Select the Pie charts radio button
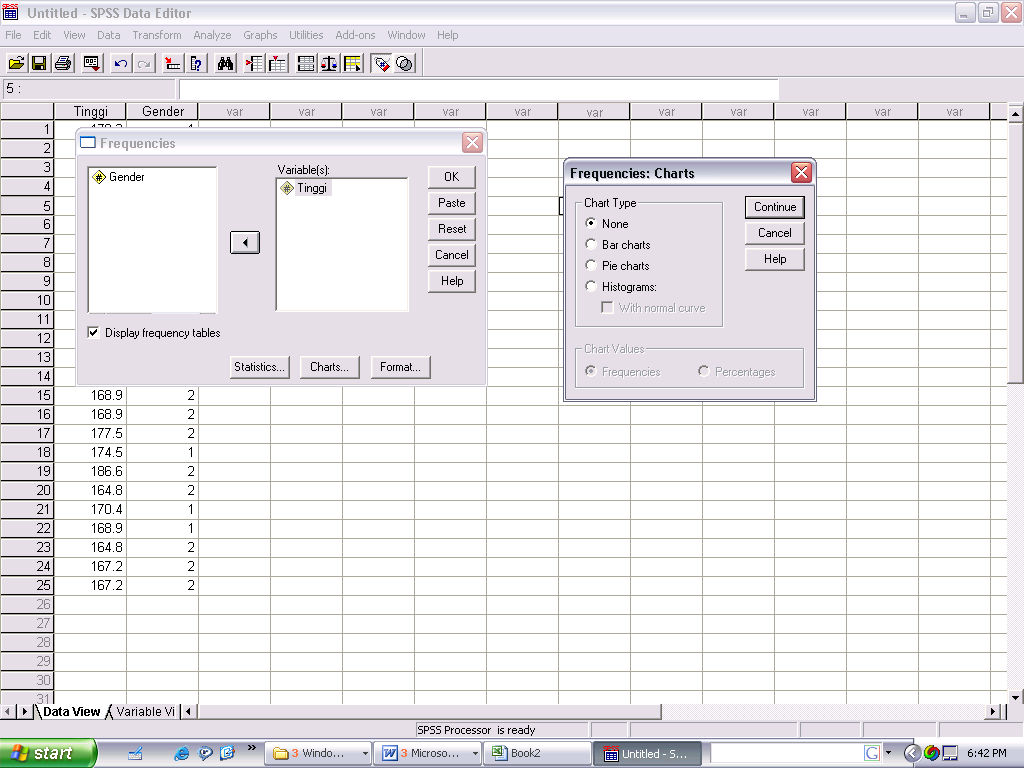The image size is (1024, 768). pyautogui.click(x=591, y=265)
